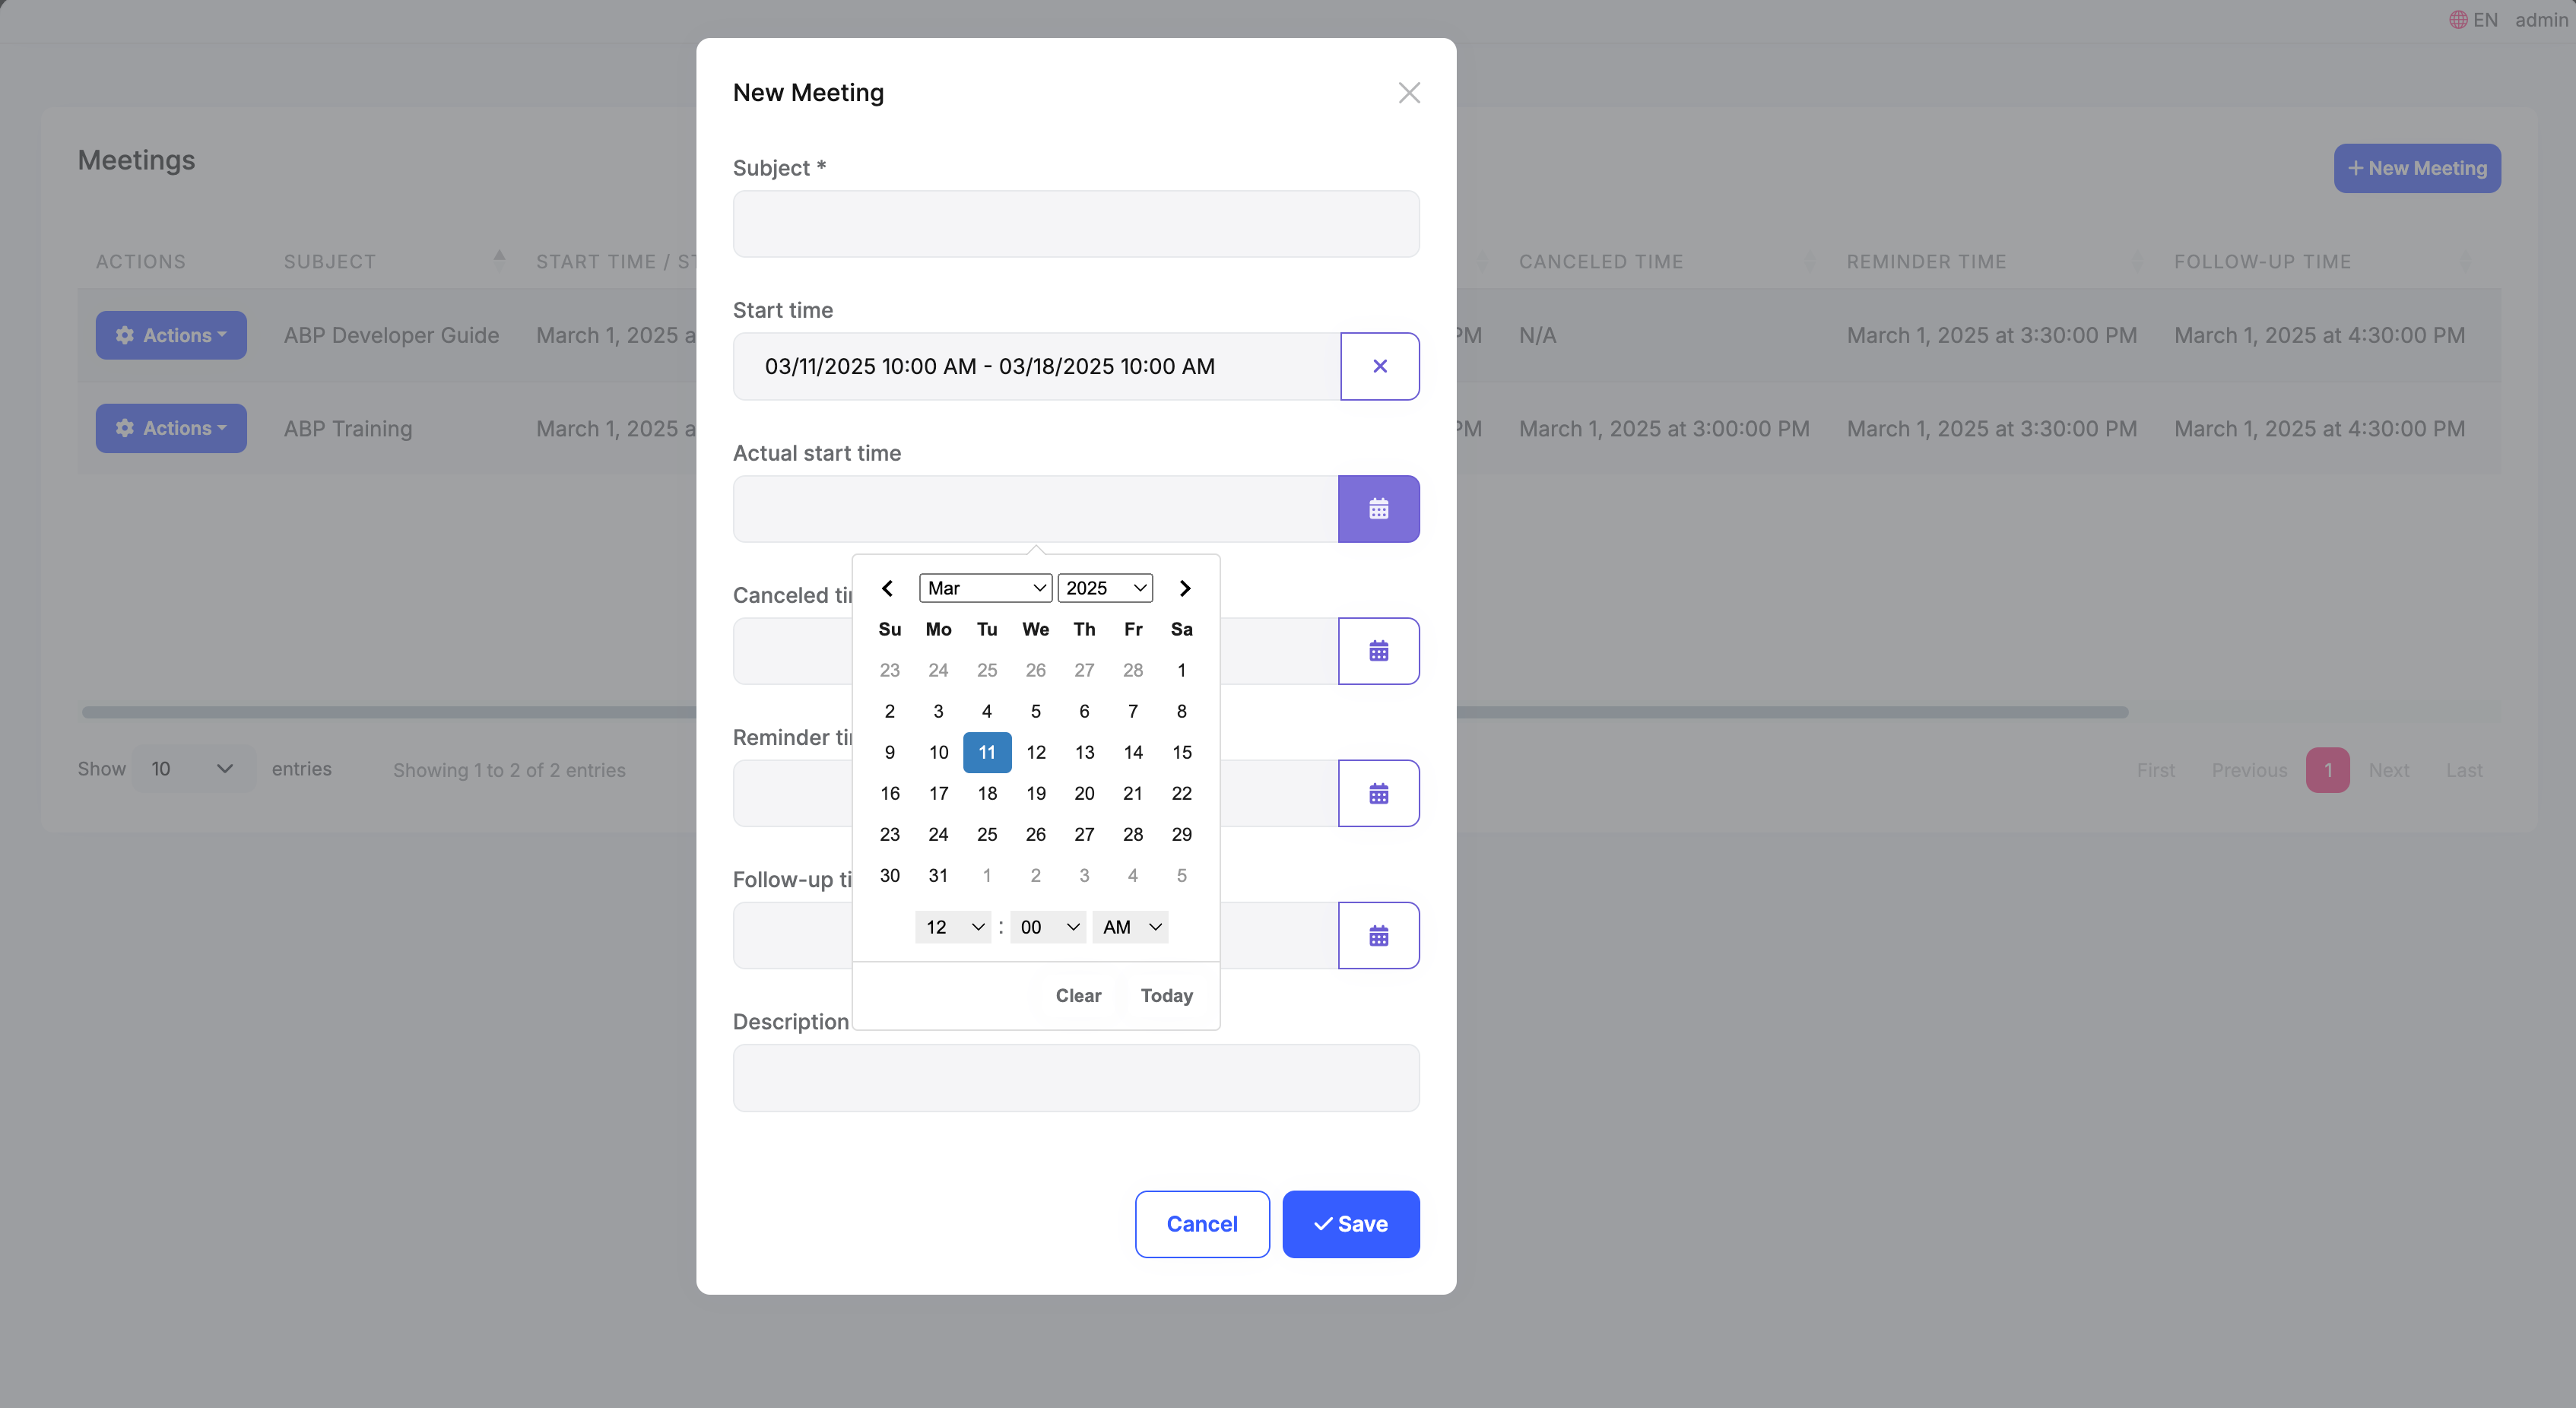Click the Reminder time calendar icon

click(x=1378, y=793)
